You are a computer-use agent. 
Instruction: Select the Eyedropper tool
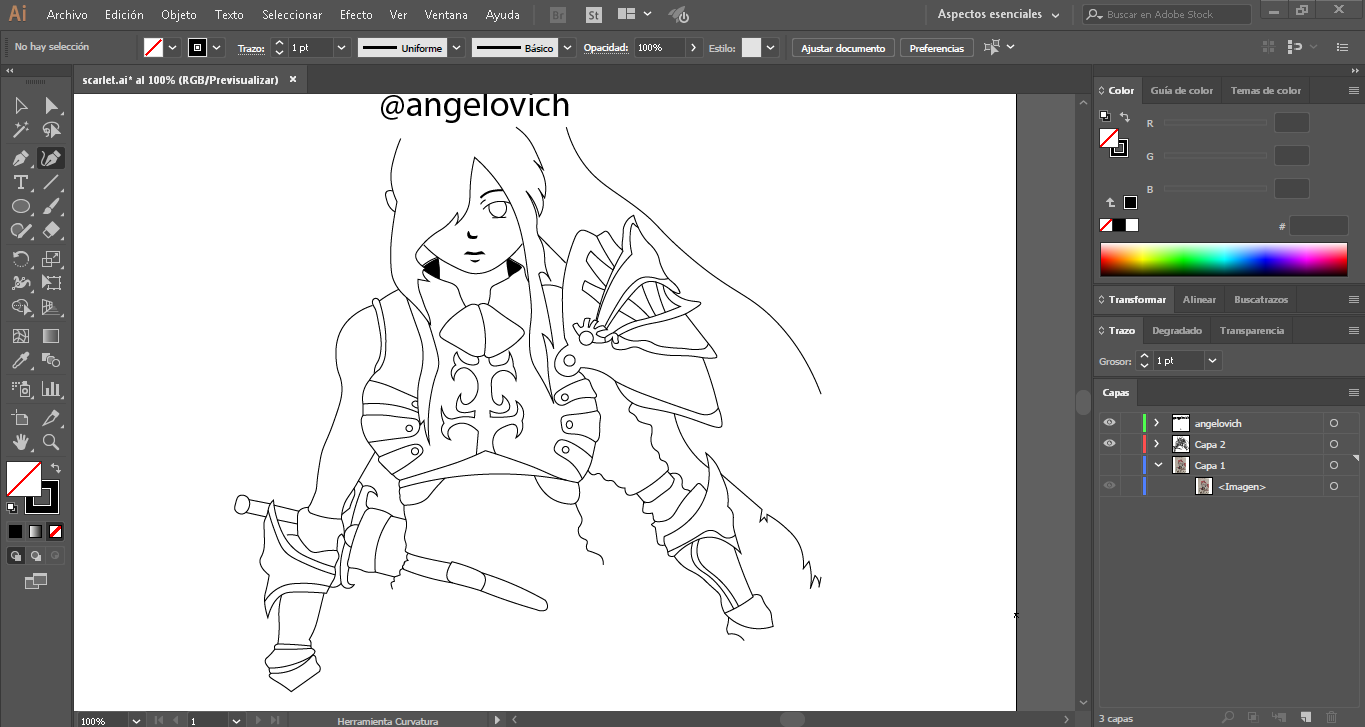(20, 360)
